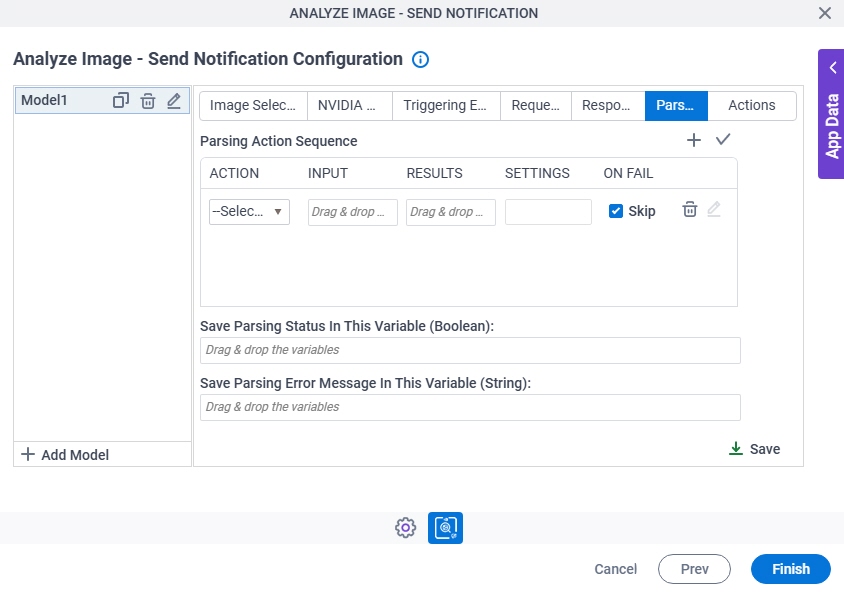This screenshot has height=592, width=844.
Task: Focus Save Parsing Error Message variable field
Action: click(470, 407)
